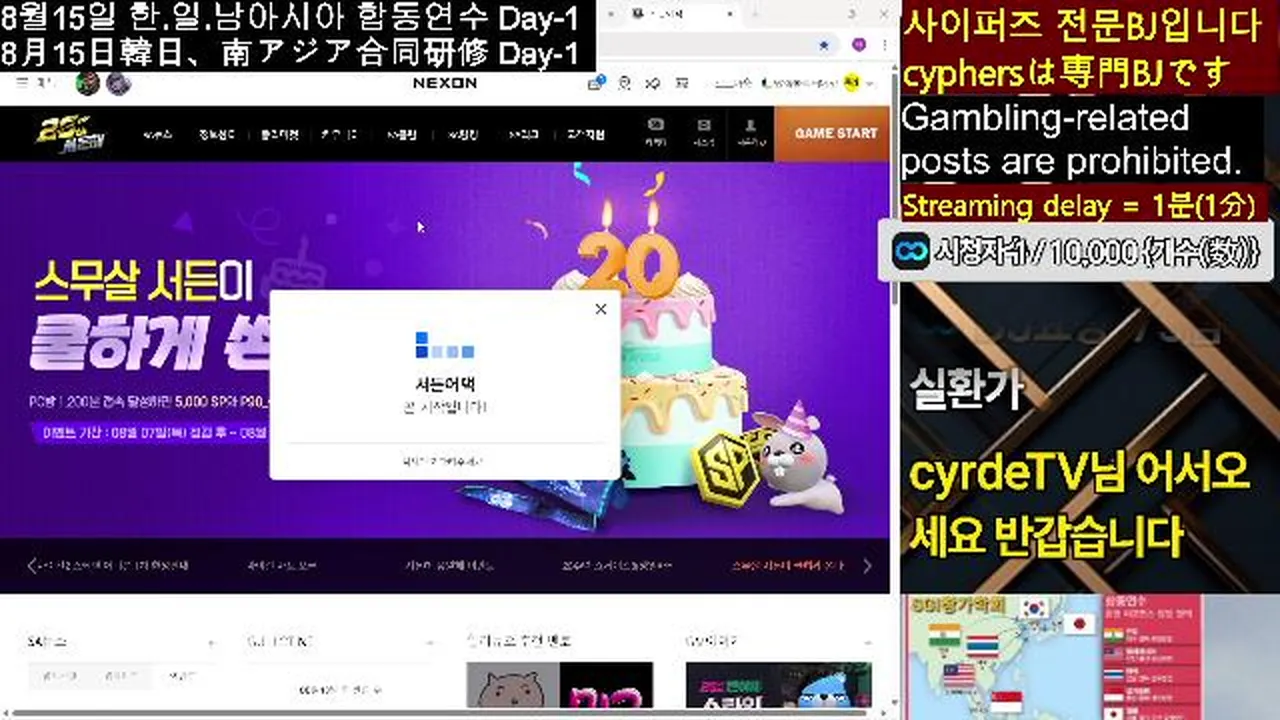Select the second tab under SA news
This screenshot has width=1280, height=720.
tap(120, 677)
